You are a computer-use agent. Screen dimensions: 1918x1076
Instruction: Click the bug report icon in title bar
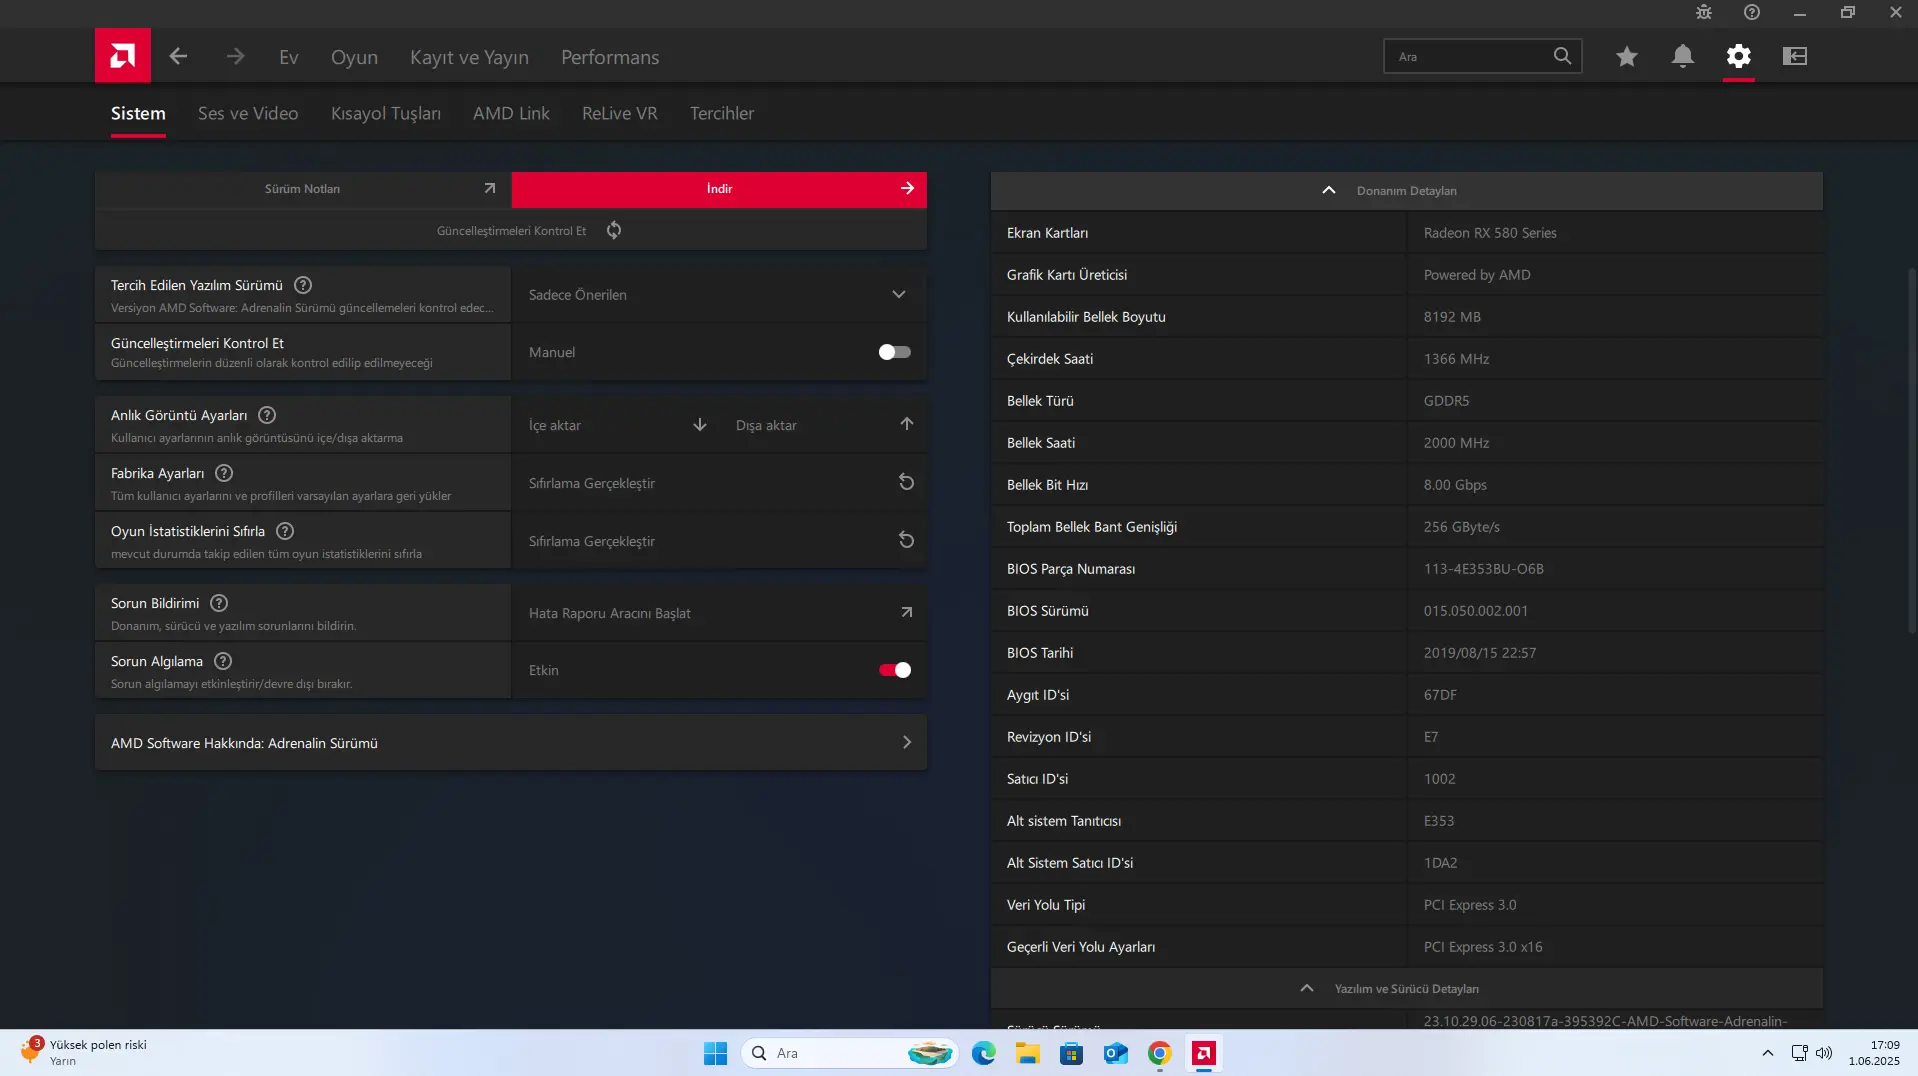[x=1704, y=12]
